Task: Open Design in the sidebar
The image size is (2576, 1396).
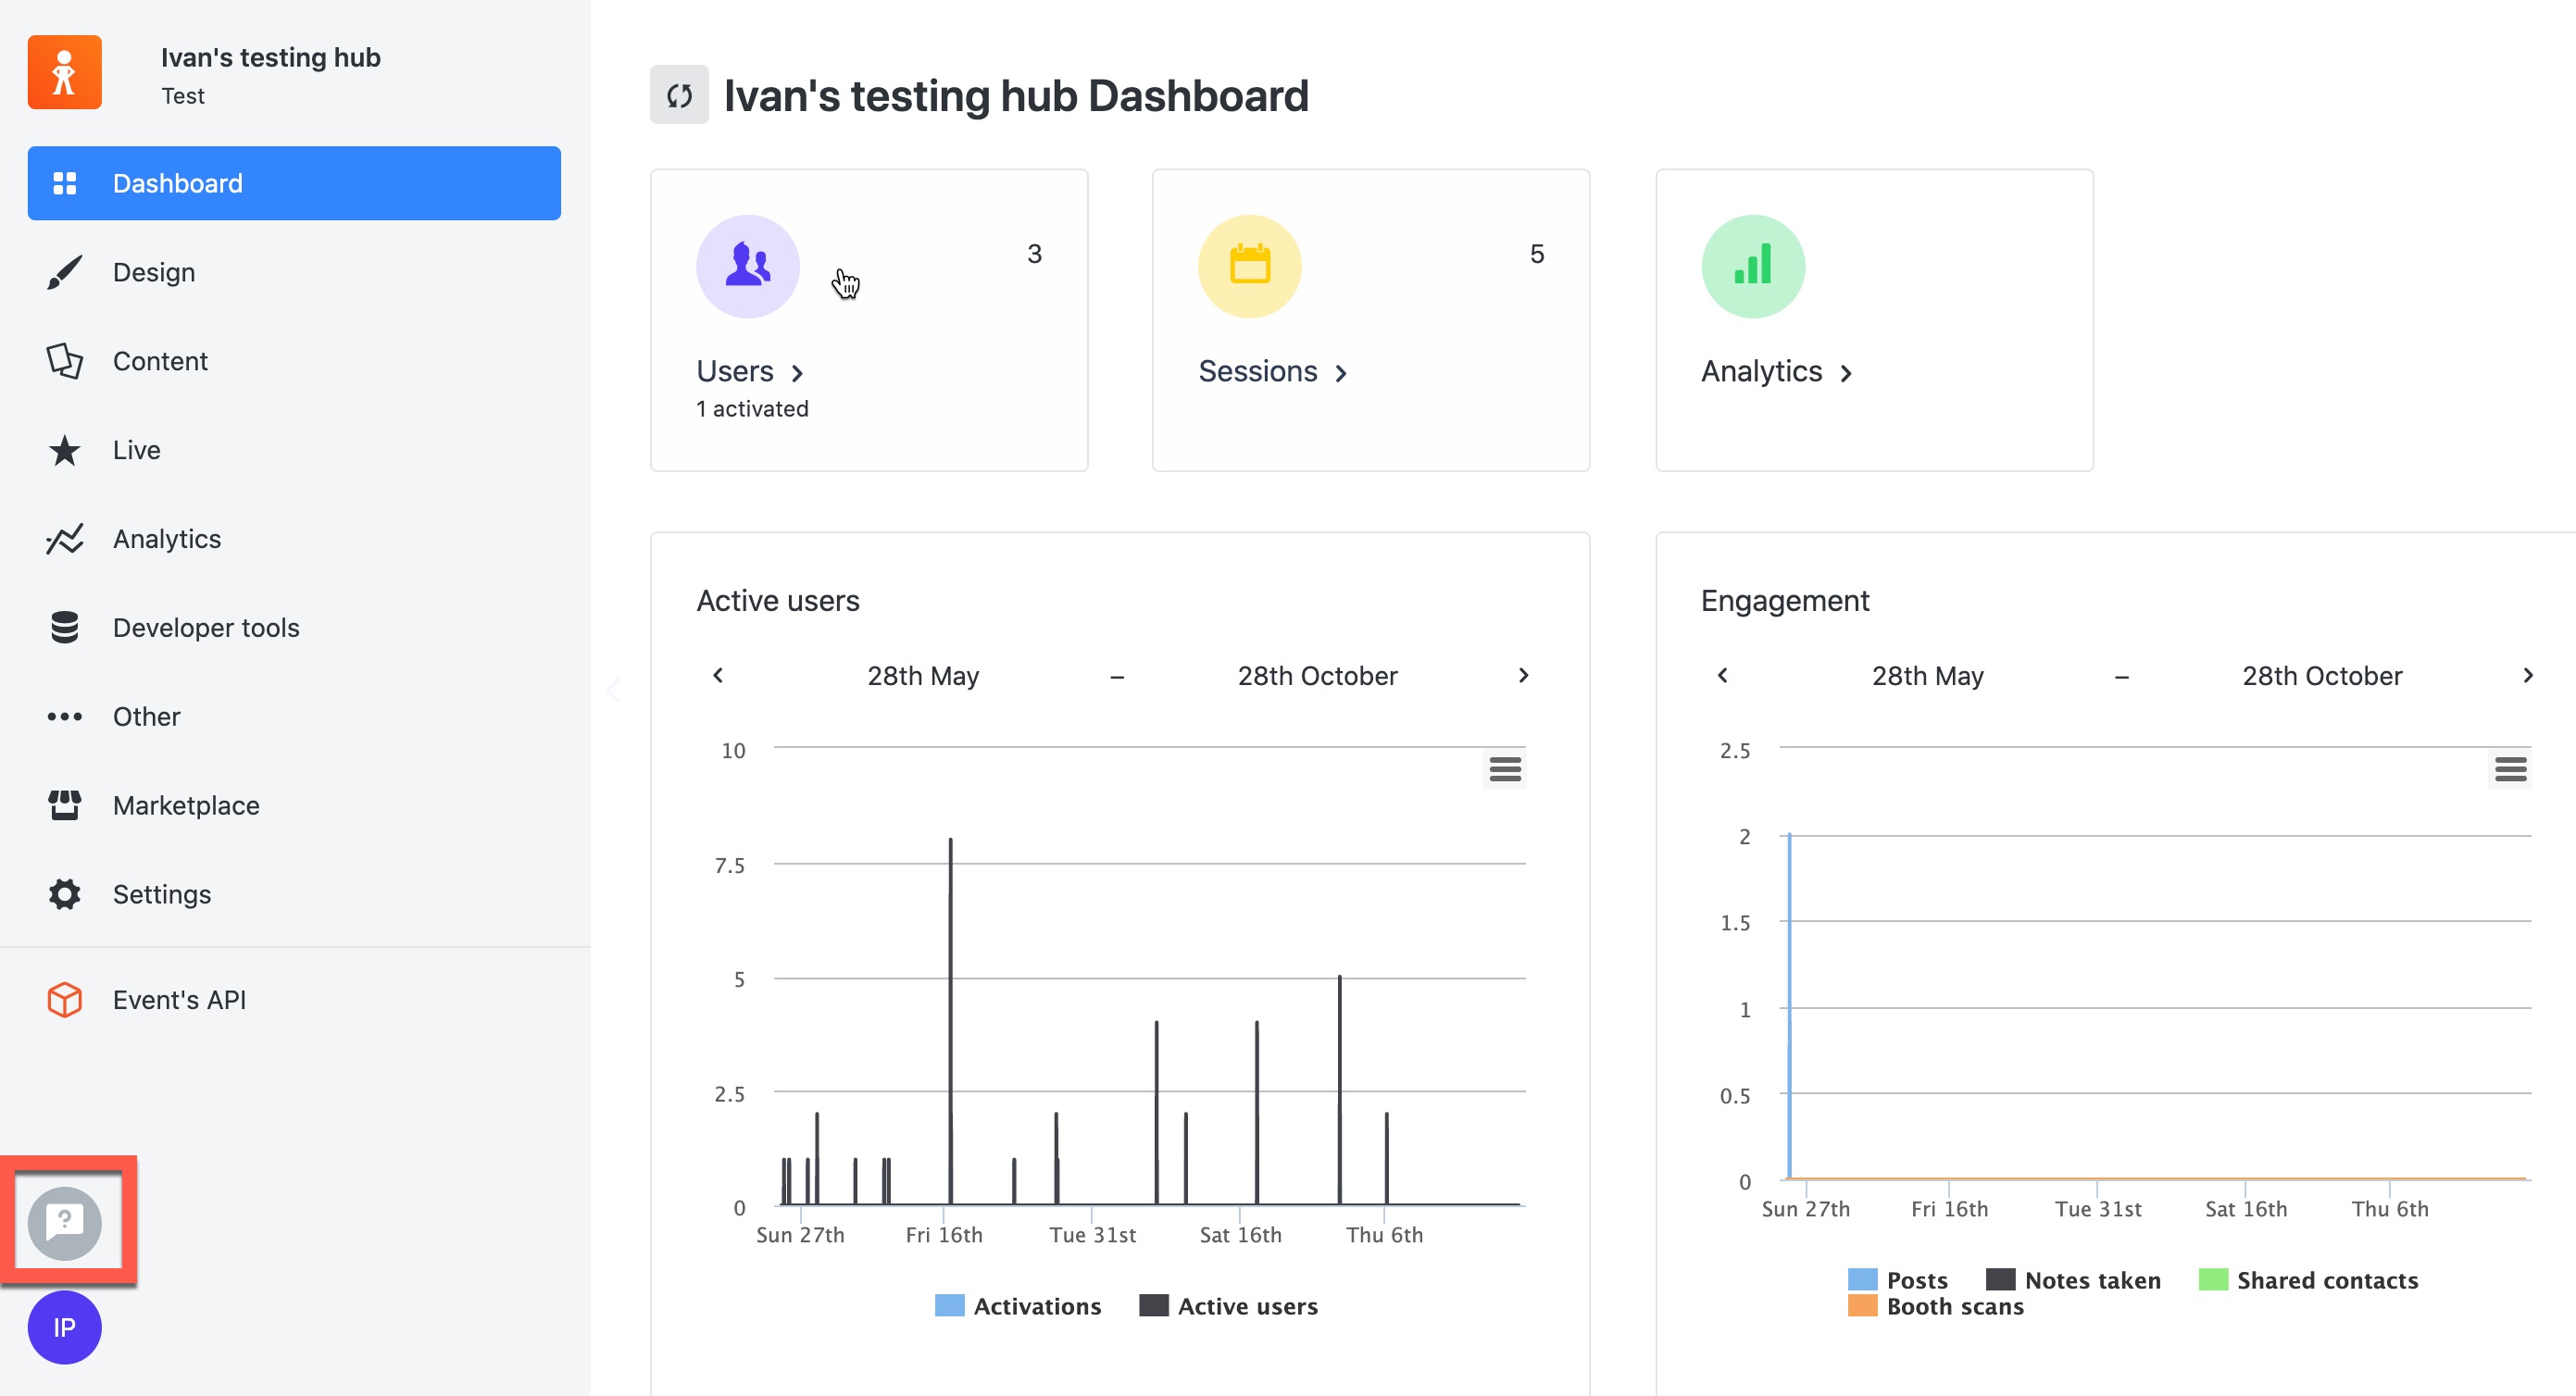Action: [154, 272]
